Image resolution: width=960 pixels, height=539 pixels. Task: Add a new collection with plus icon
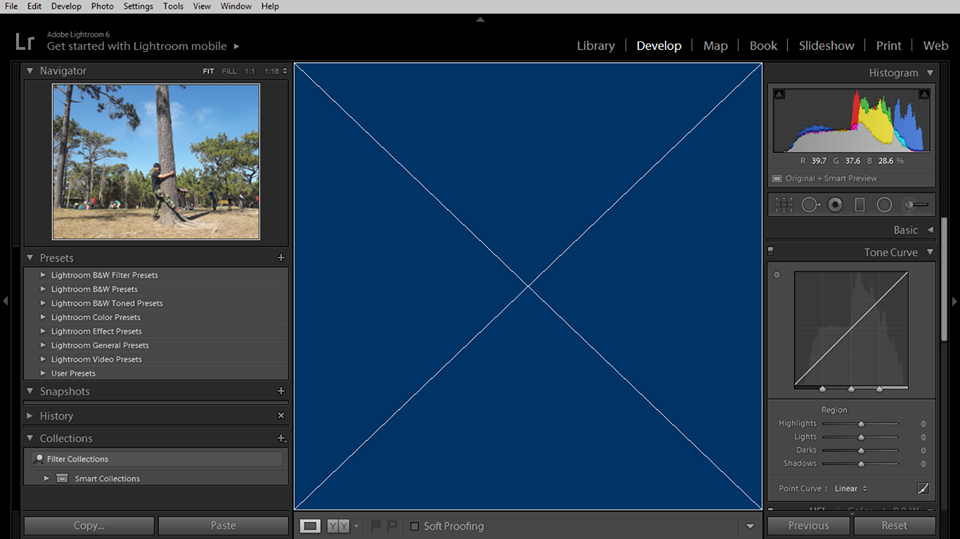pyautogui.click(x=281, y=438)
